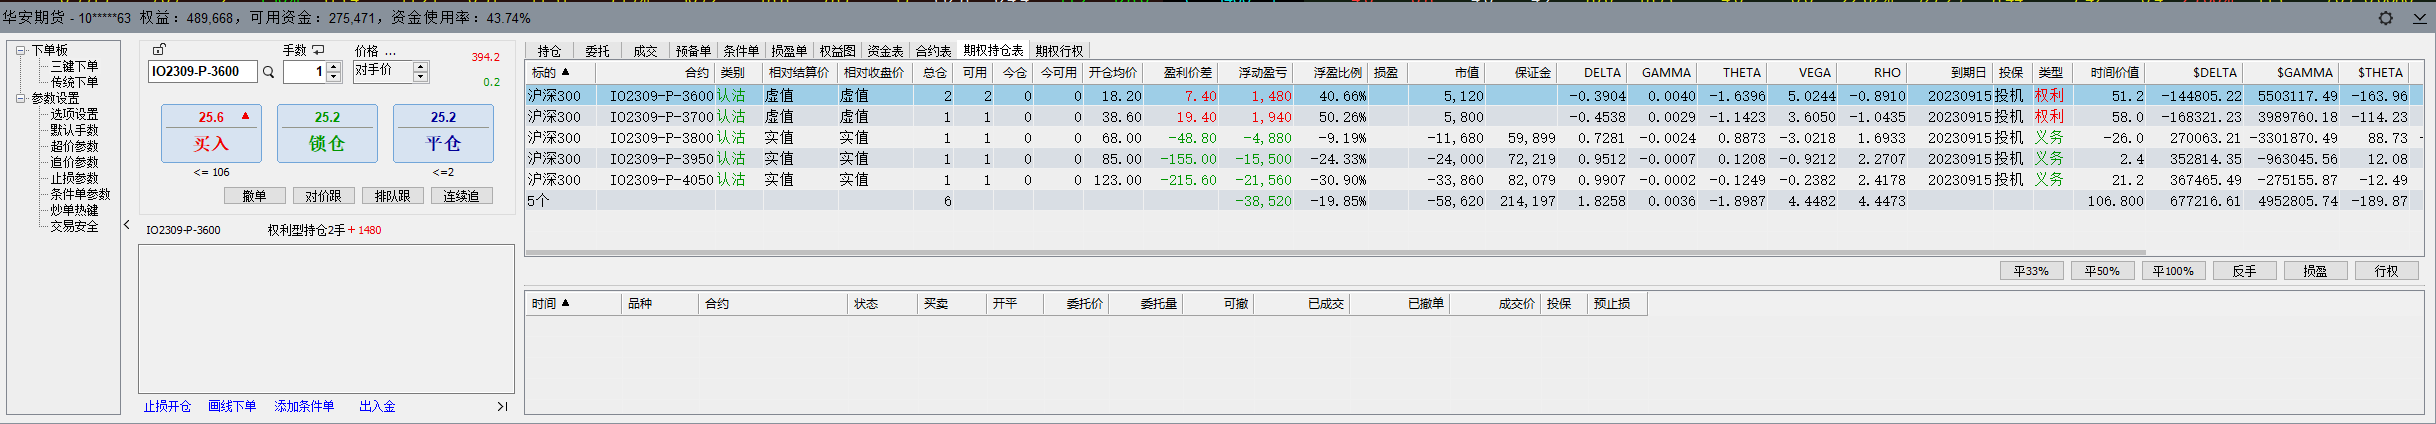The height and width of the screenshot is (424, 2436).
Task: Collapse the left sidebar with the arrow handle
Action: pyautogui.click(x=127, y=225)
